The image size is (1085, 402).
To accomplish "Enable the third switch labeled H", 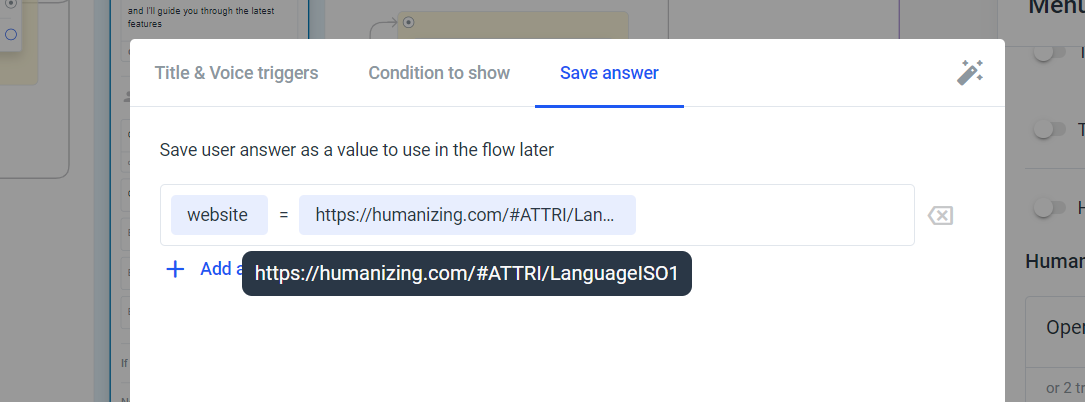I will coord(1050,207).
